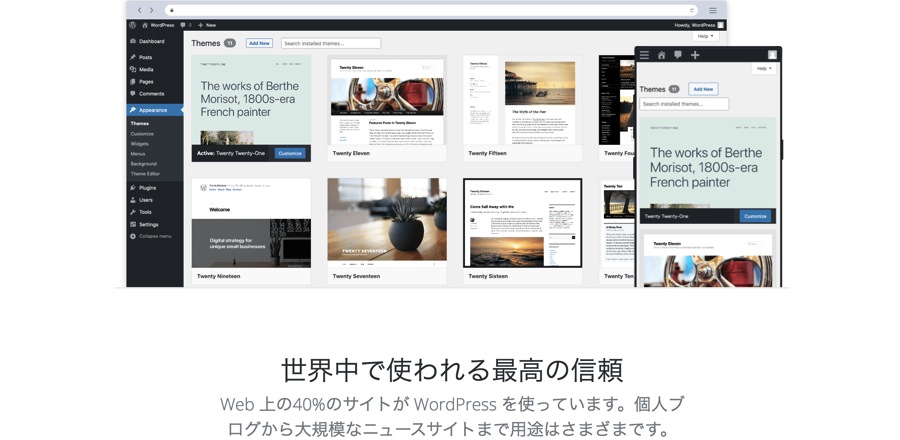This screenshot has height=440, width=900.
Task: Click the WordPress logo in admin bar
Action: click(132, 25)
